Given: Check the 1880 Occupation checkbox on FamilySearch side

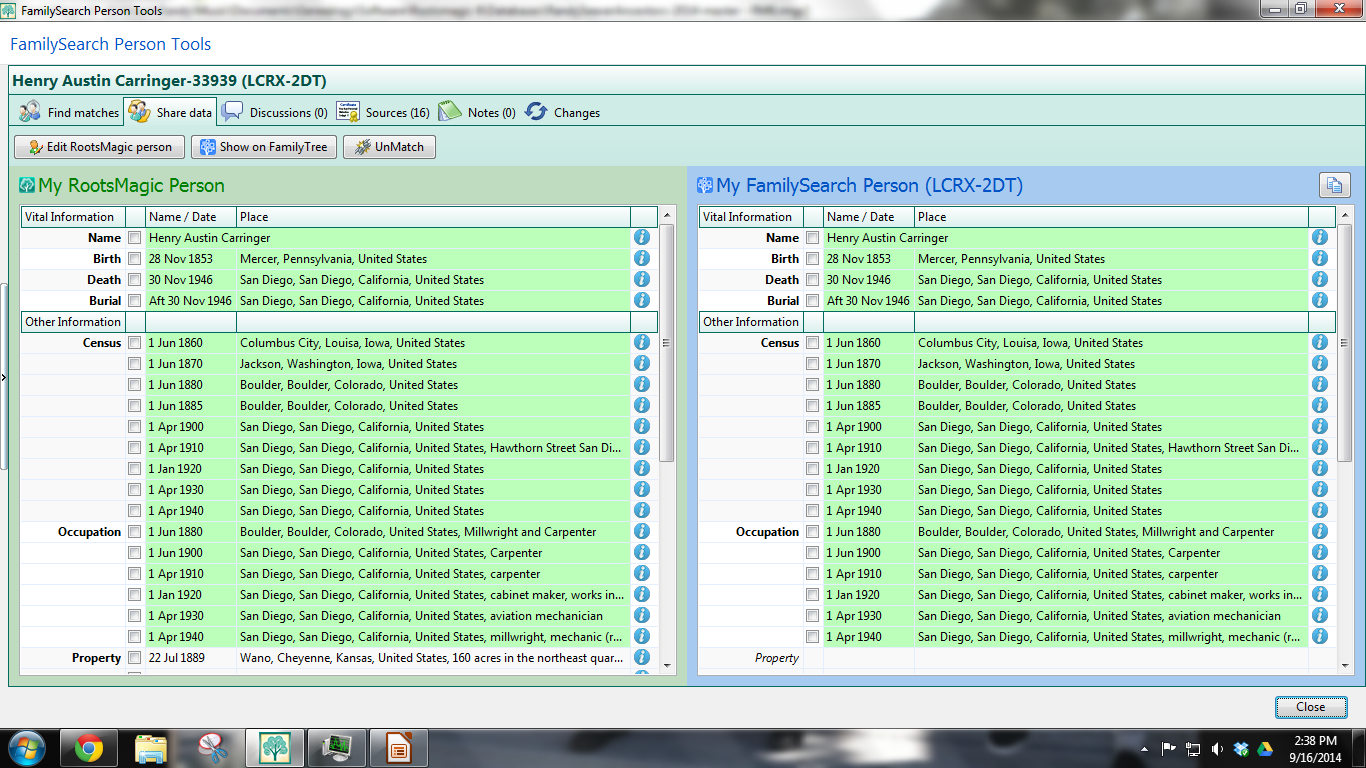Looking at the screenshot, I should [x=812, y=531].
